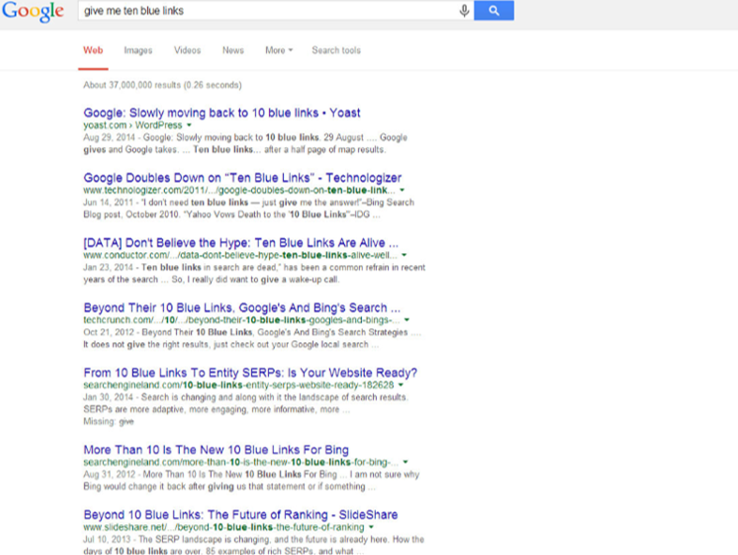738x555 pixels.
Task: Click the microphone voice search icon
Action: coord(464,10)
